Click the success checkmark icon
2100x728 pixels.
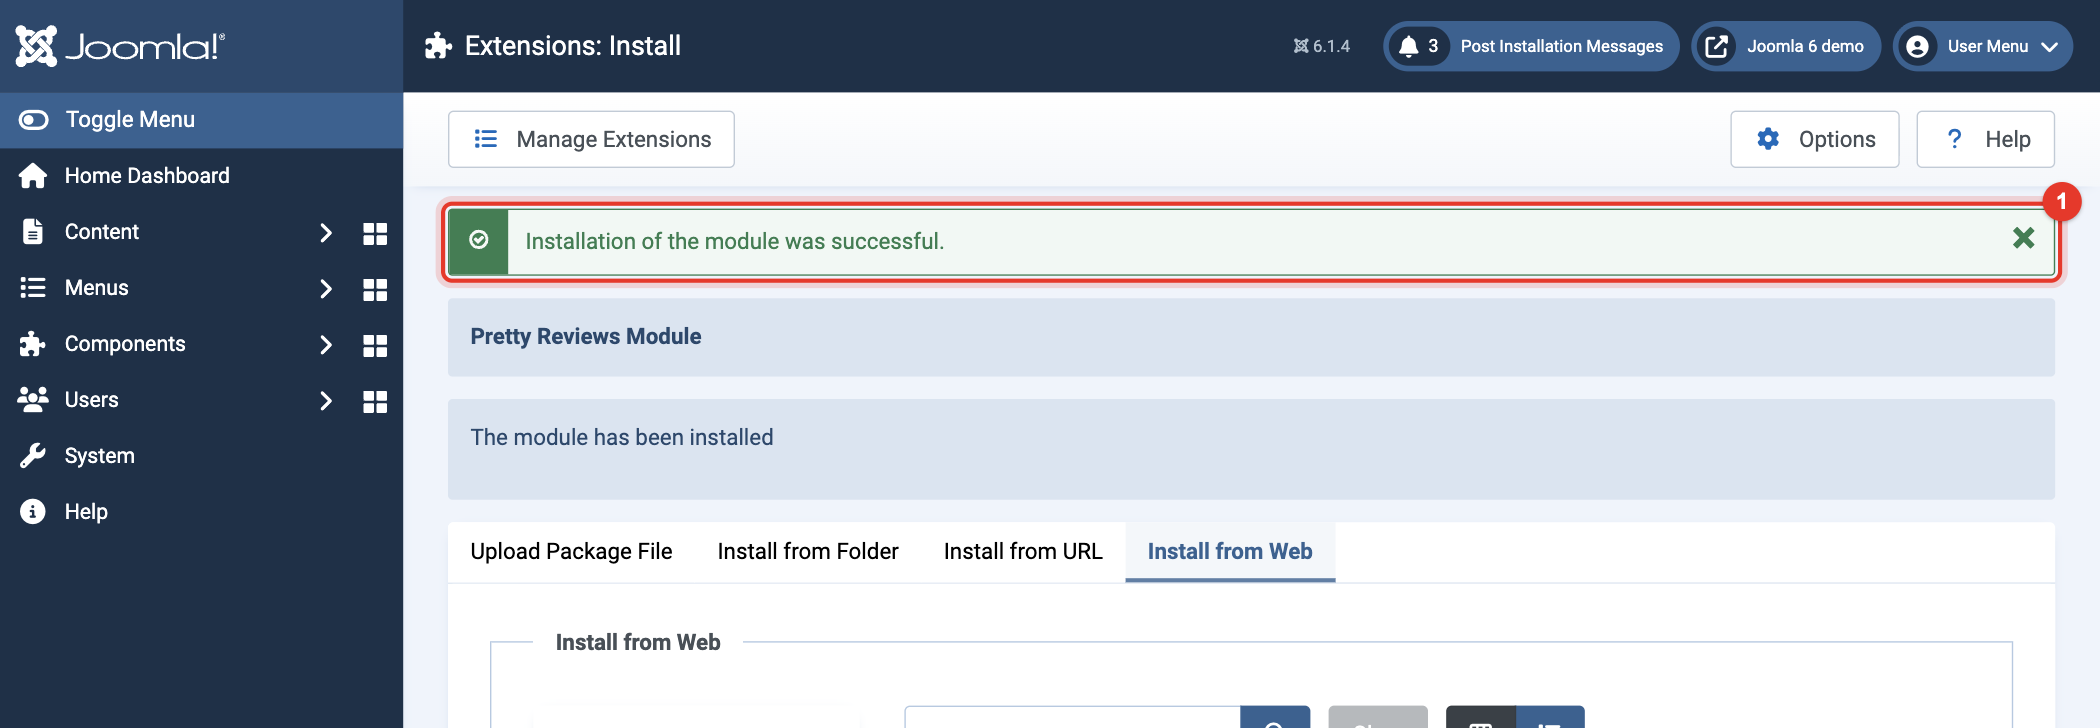[479, 240]
